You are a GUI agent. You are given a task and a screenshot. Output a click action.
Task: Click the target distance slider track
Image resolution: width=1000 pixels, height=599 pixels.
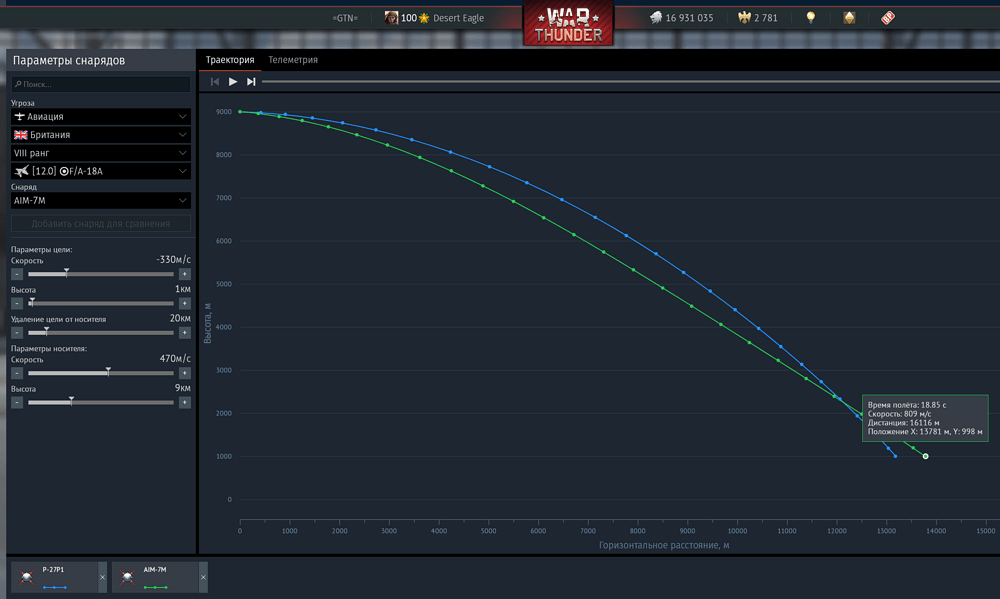click(101, 333)
